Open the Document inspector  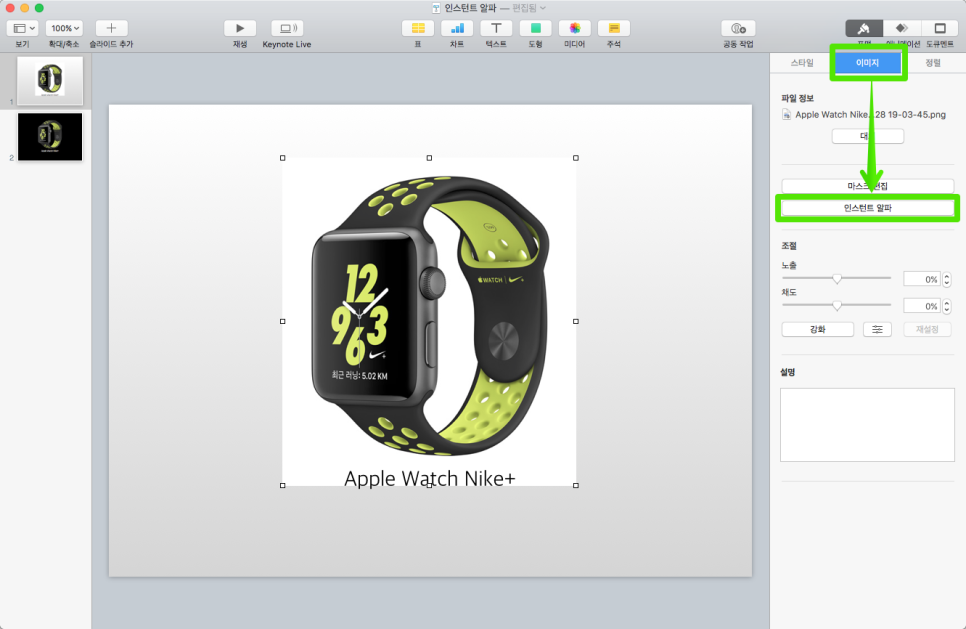940,28
